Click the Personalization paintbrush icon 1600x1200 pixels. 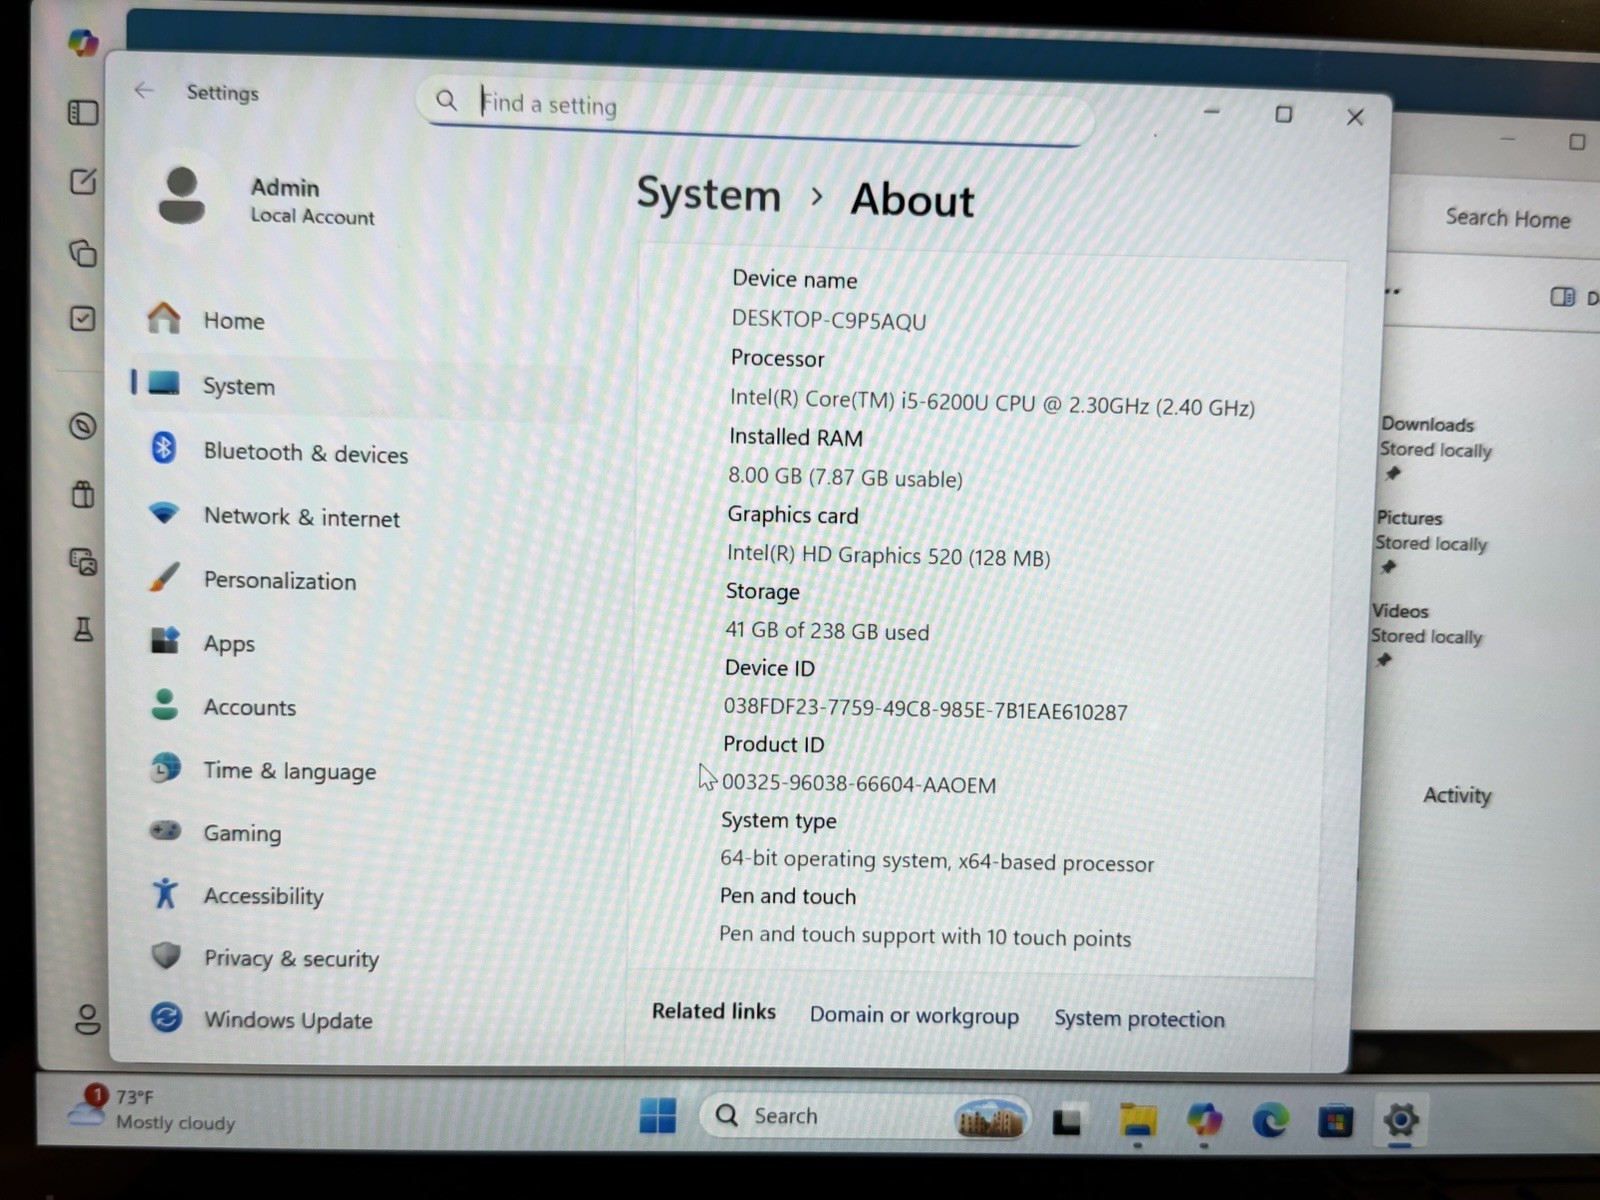click(164, 576)
